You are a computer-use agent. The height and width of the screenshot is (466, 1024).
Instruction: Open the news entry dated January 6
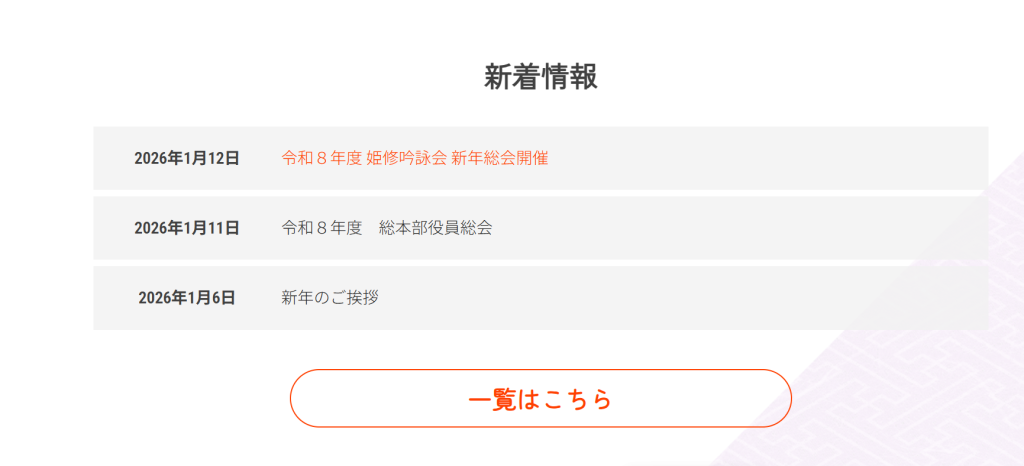[x=330, y=298]
